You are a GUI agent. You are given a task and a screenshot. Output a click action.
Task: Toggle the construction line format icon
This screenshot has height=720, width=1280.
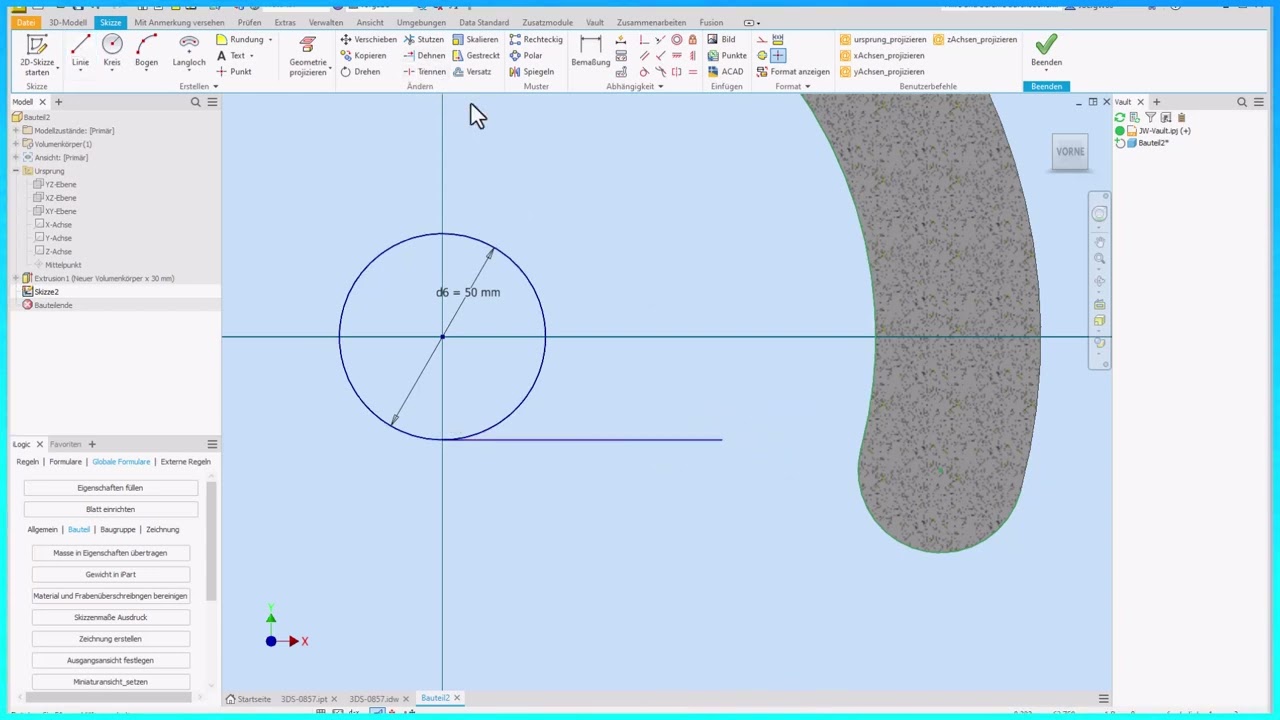click(x=762, y=40)
